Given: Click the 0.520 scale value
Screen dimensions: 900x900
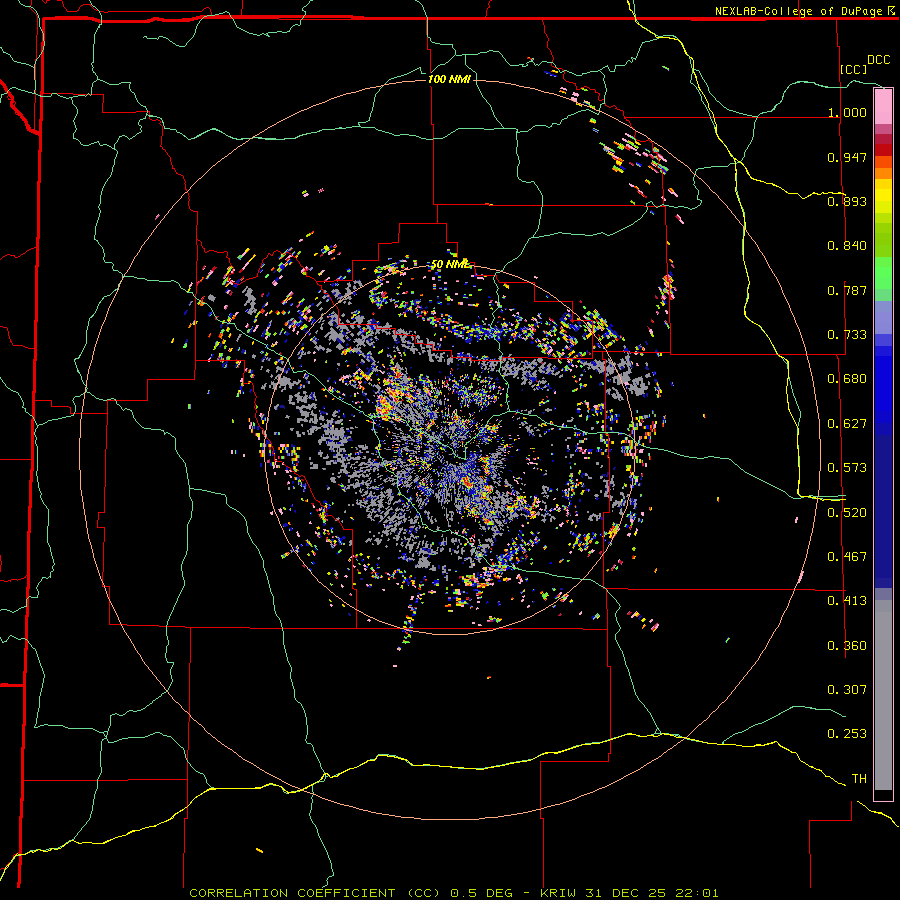Looking at the screenshot, I should coord(847,513).
